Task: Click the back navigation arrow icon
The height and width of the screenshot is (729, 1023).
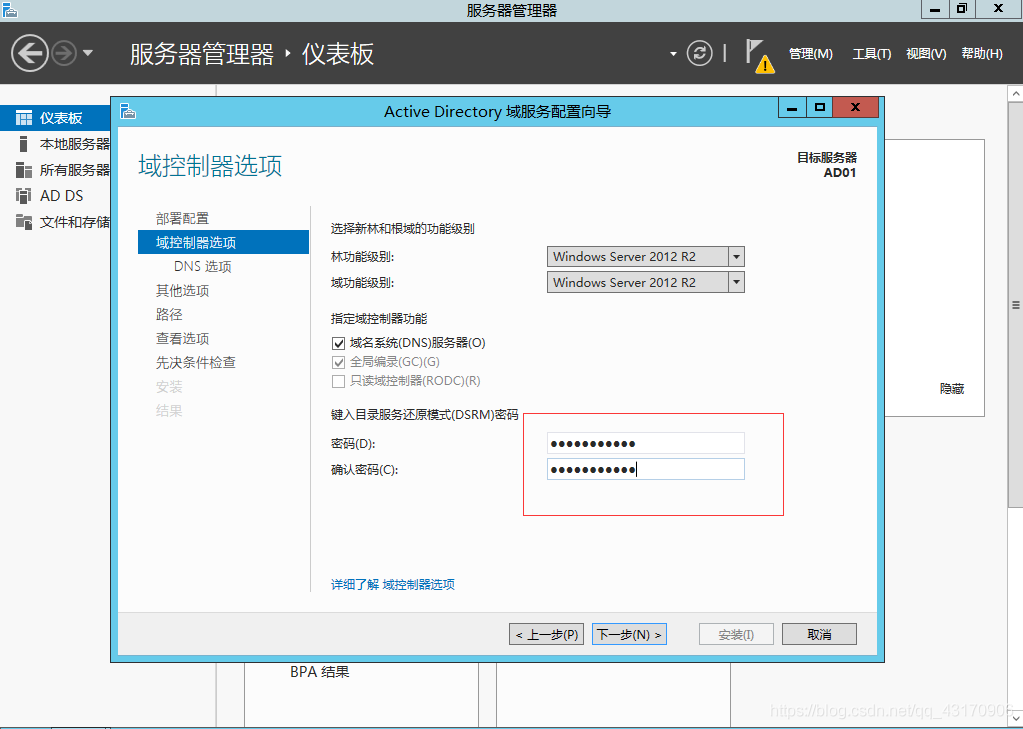Action: (31, 53)
